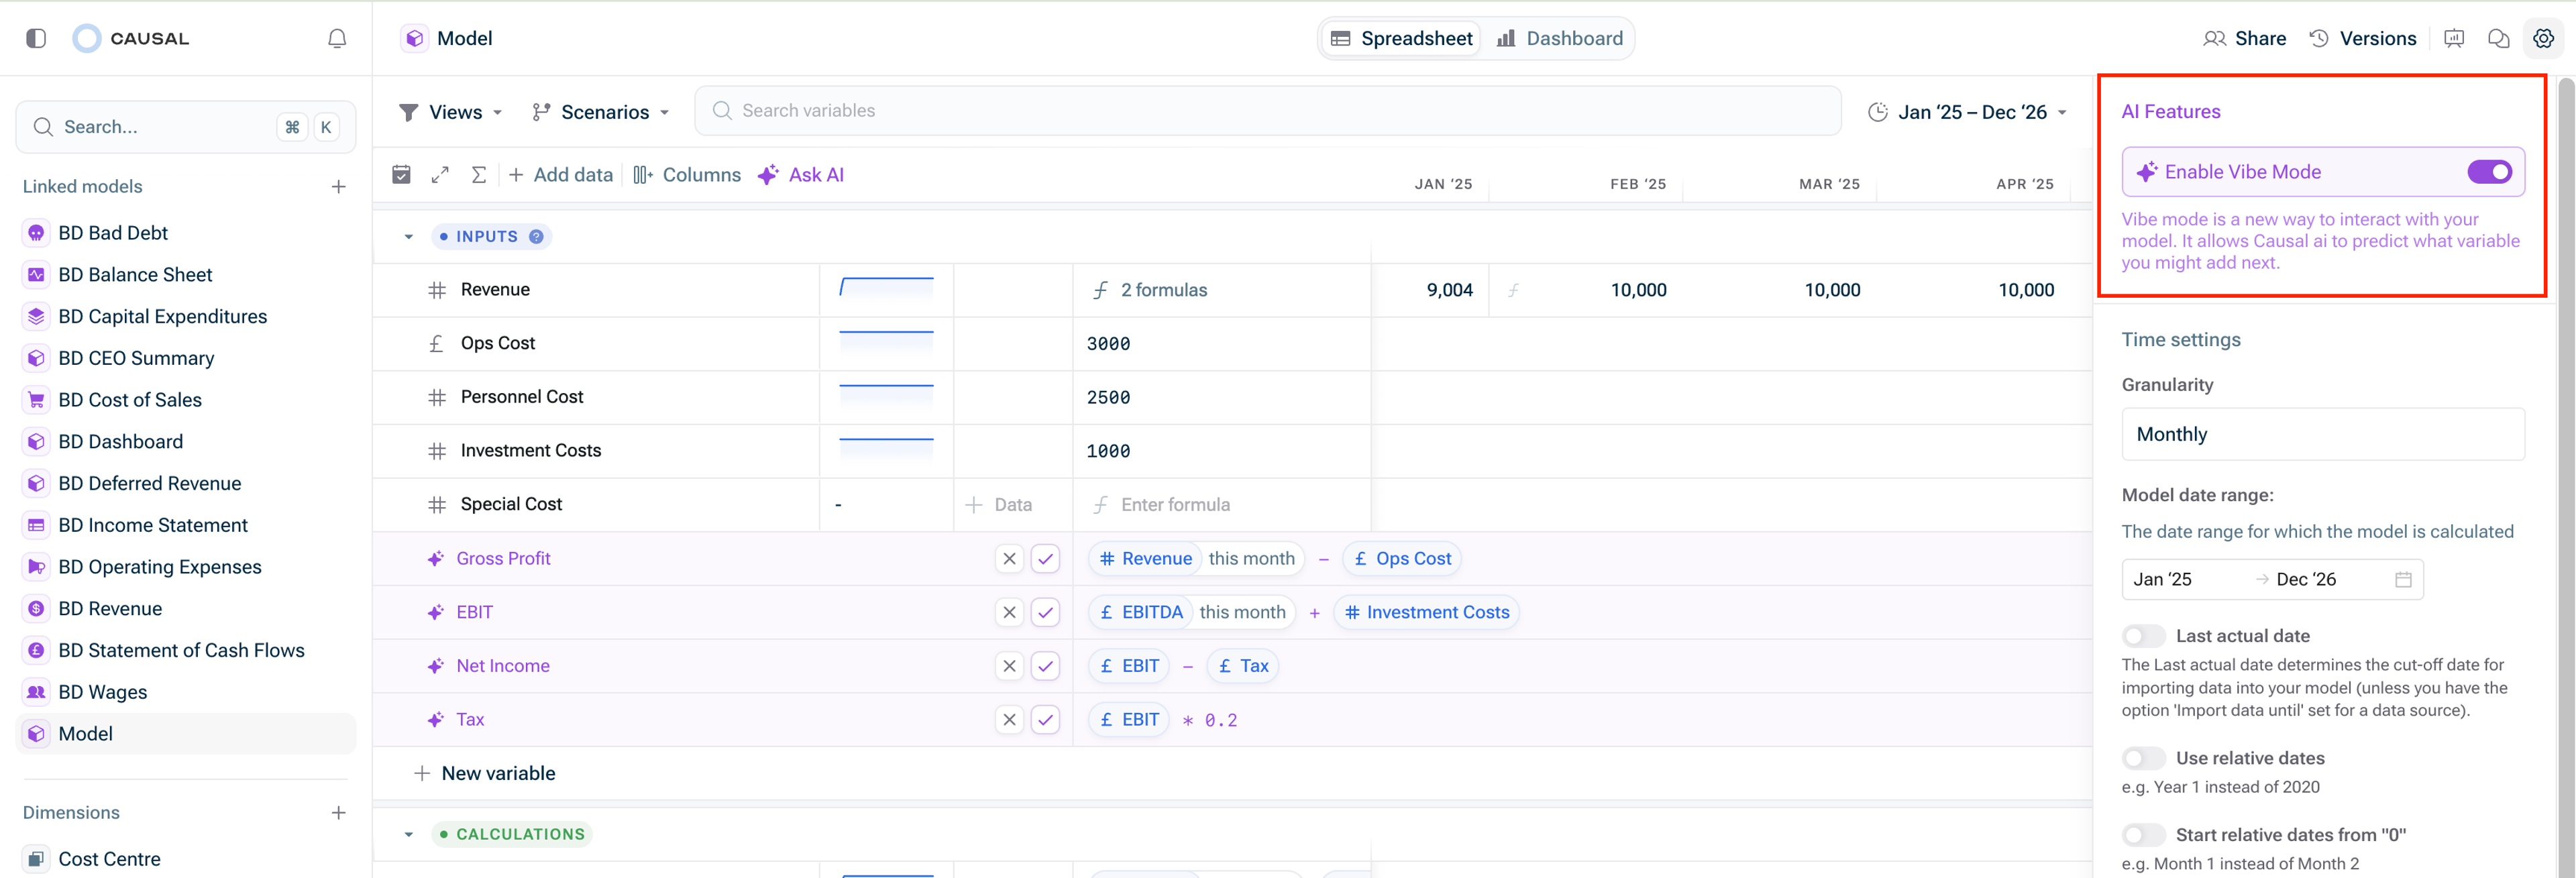Open comments chat bubble icon
This screenshot has height=878, width=2576.
[x=2498, y=38]
